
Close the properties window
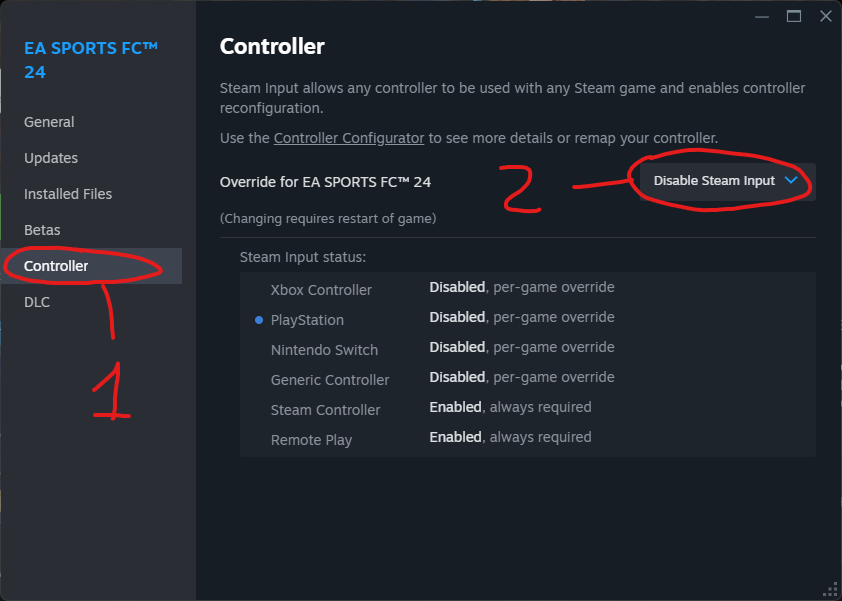(825, 16)
